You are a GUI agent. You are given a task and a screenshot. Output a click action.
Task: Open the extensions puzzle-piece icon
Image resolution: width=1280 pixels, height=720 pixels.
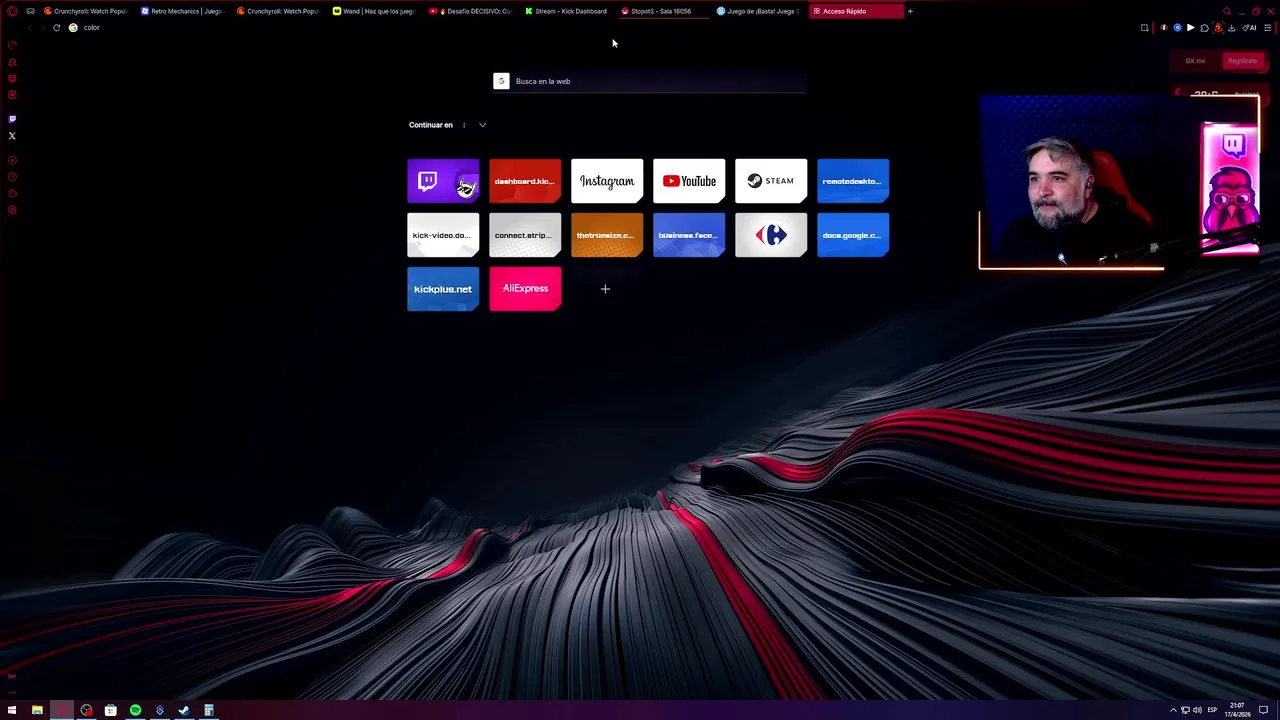coord(1204,28)
